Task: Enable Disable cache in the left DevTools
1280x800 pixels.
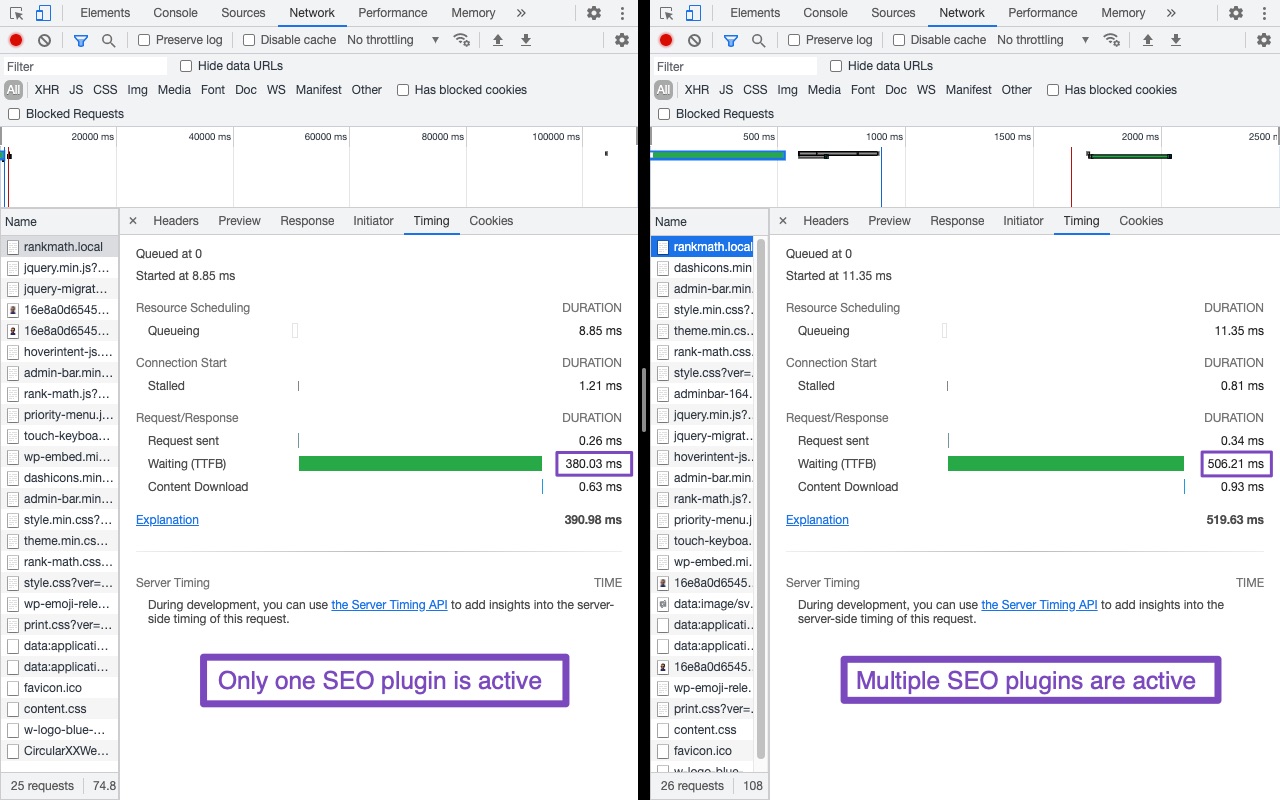Action: (x=249, y=40)
